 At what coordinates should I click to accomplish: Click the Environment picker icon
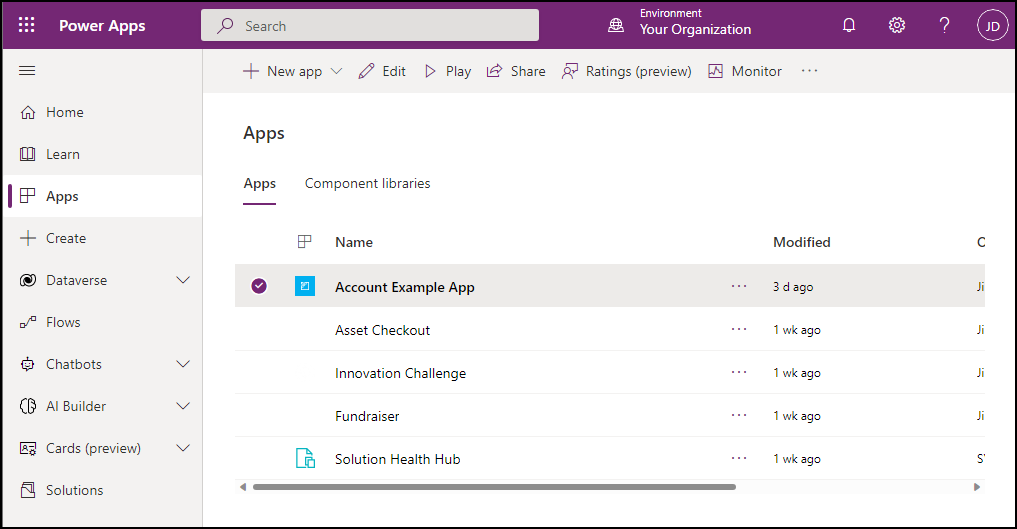(616, 25)
